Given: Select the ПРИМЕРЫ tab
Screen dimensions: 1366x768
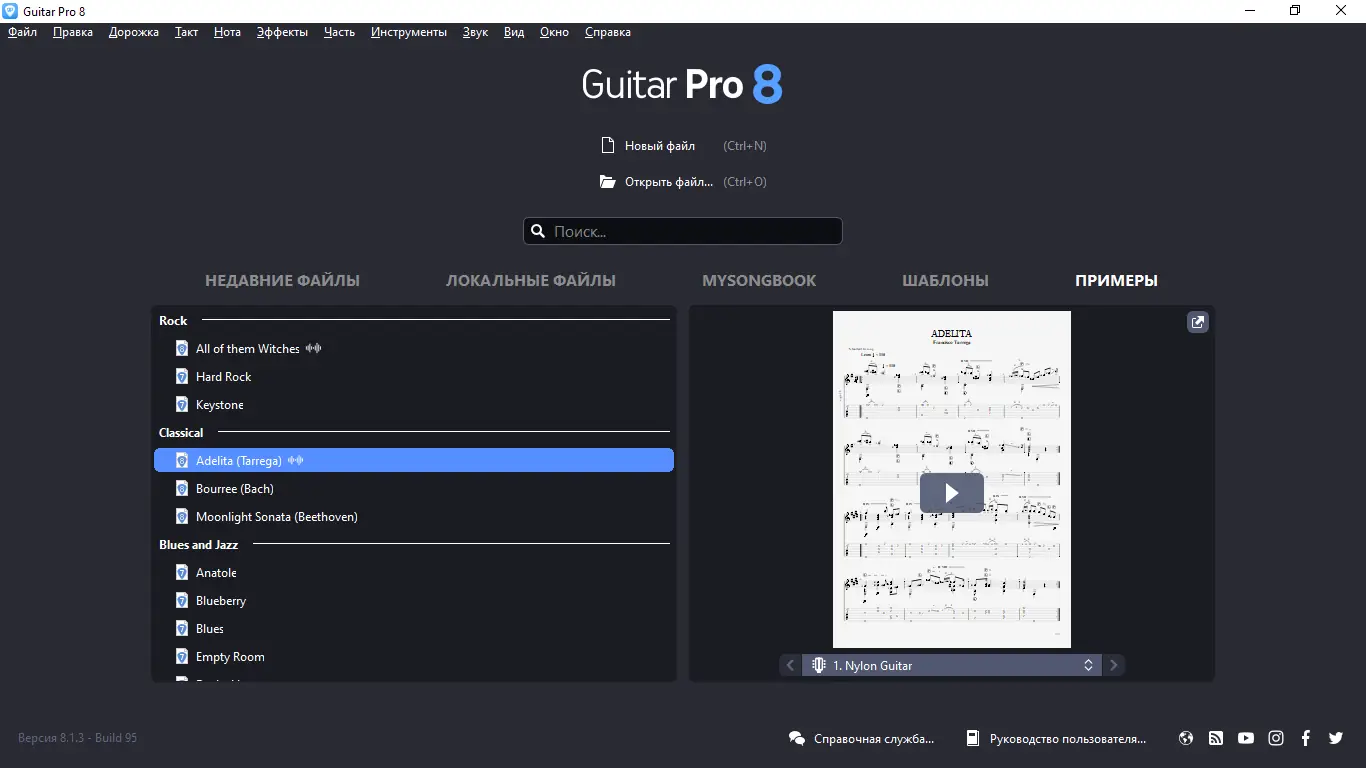Looking at the screenshot, I should pyautogui.click(x=1116, y=281).
